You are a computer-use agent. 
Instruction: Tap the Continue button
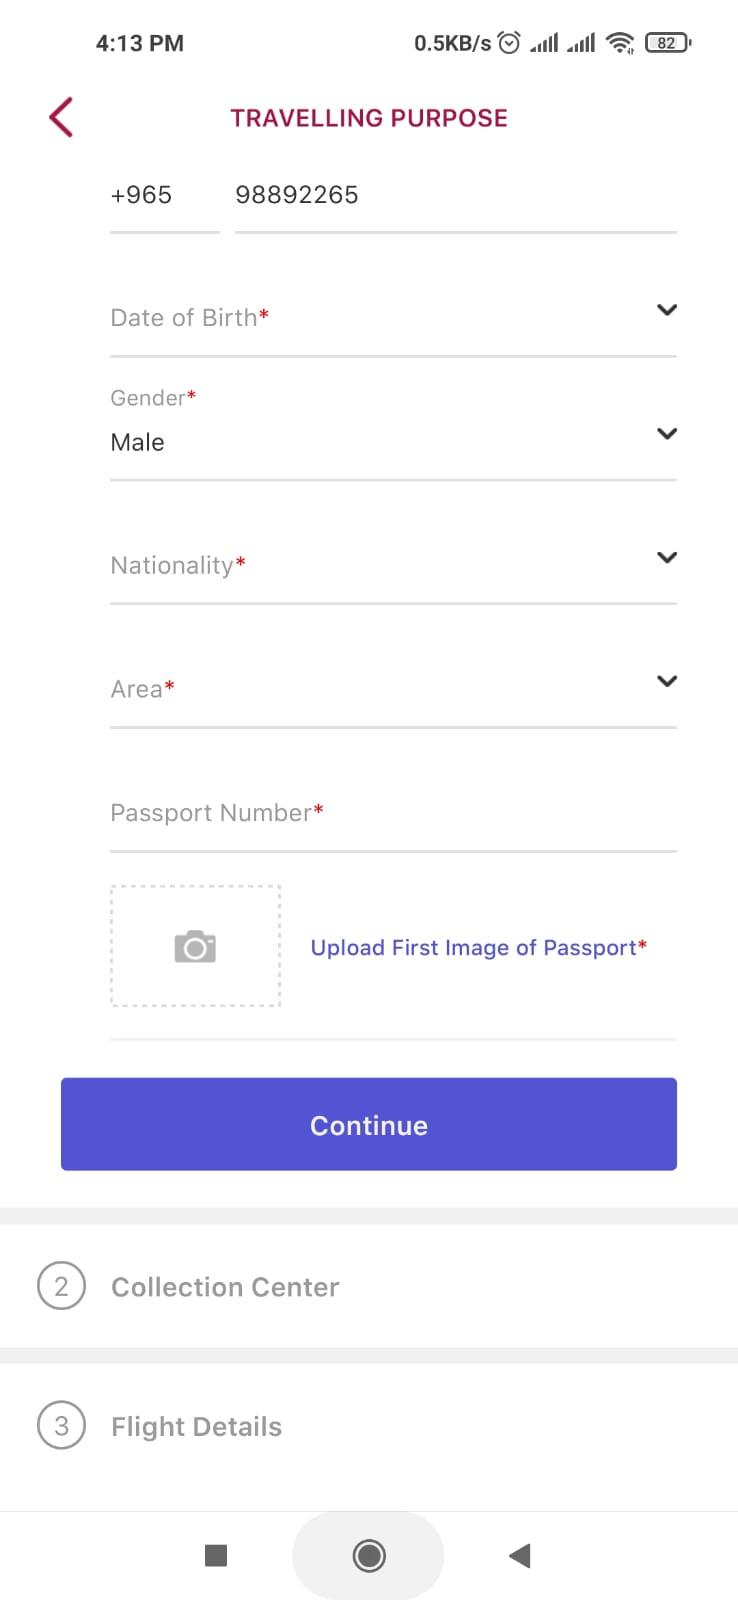[369, 1124]
